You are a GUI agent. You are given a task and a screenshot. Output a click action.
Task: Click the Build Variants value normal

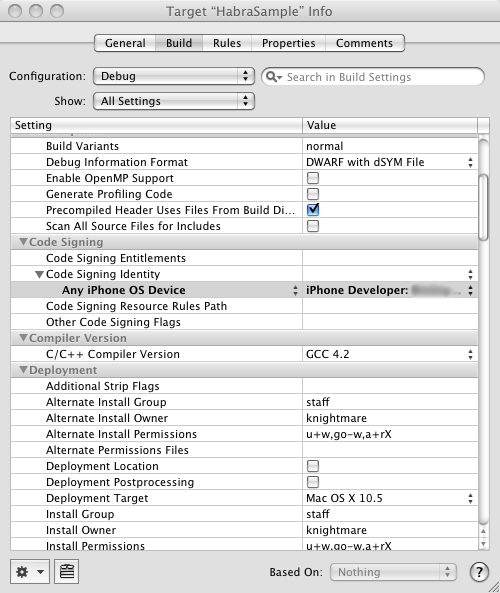tap(325, 146)
